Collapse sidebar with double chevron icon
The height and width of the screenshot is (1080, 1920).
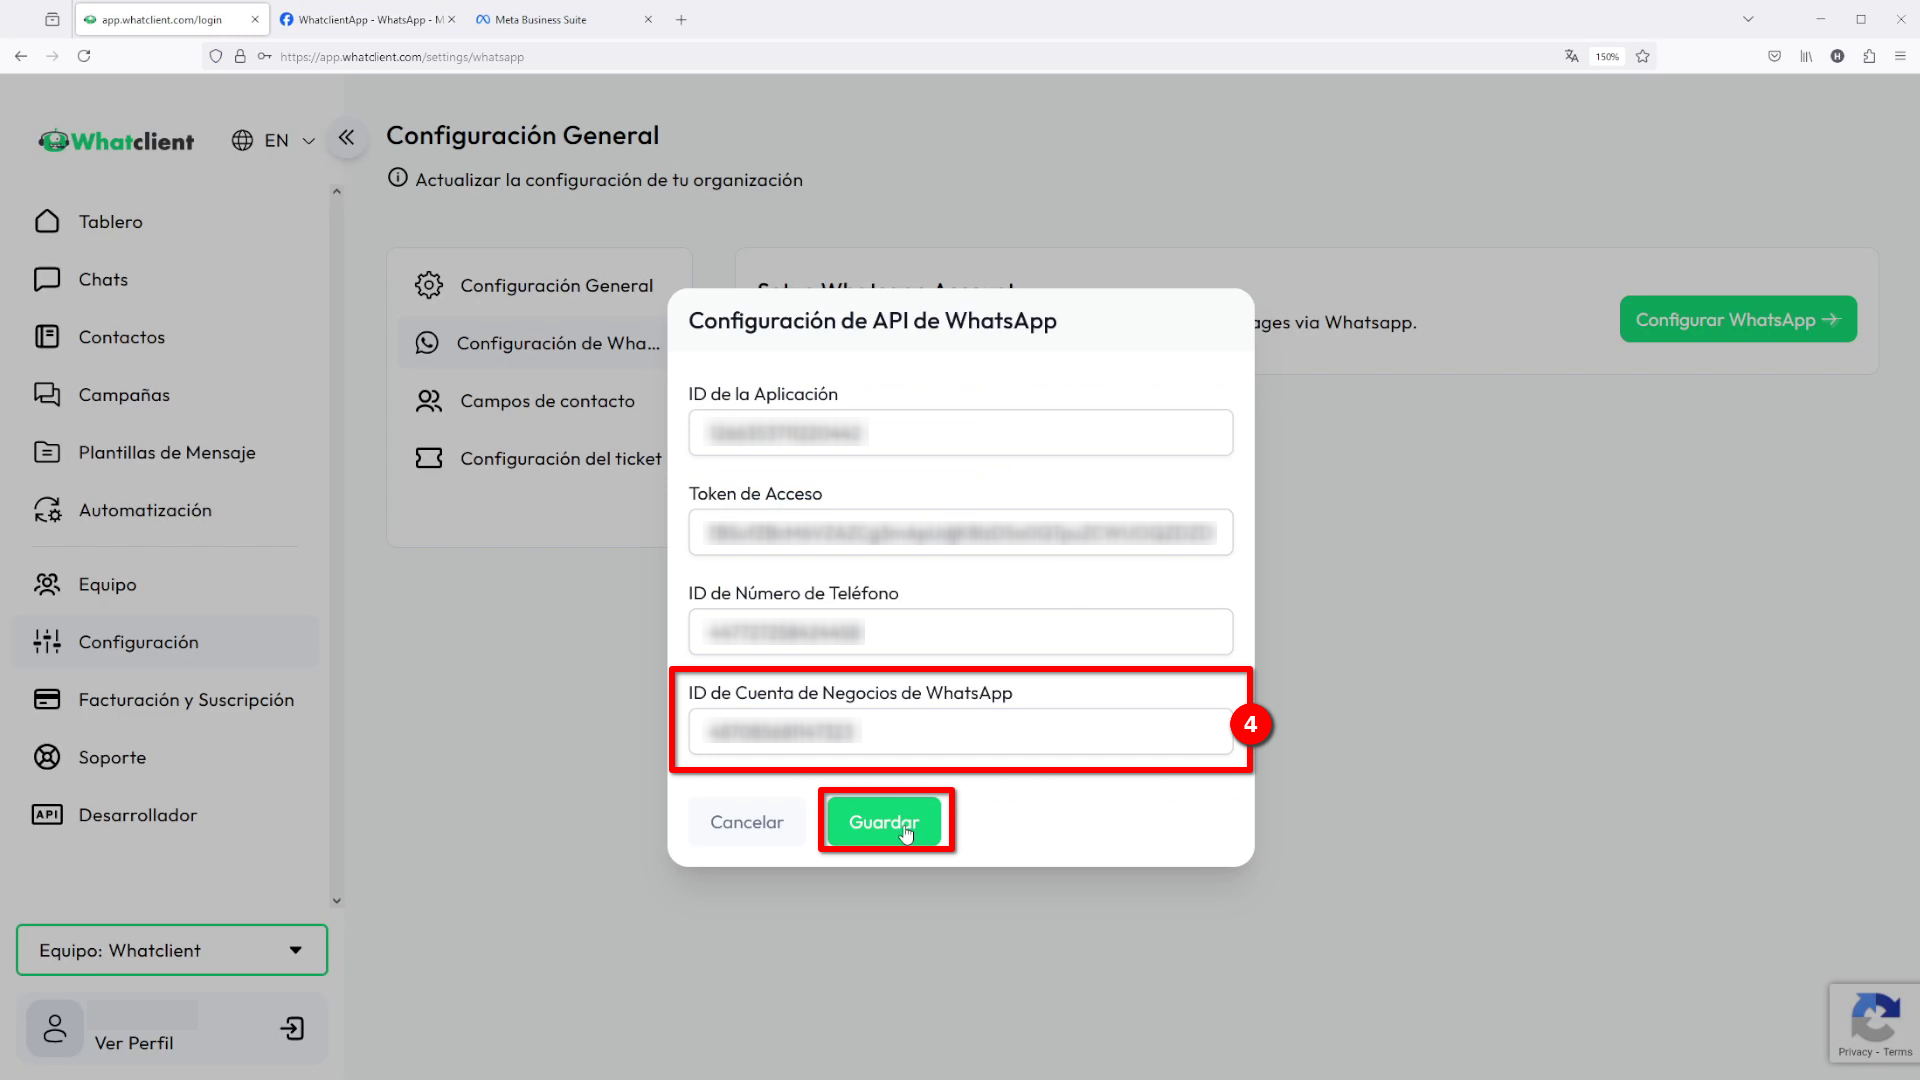[346, 138]
